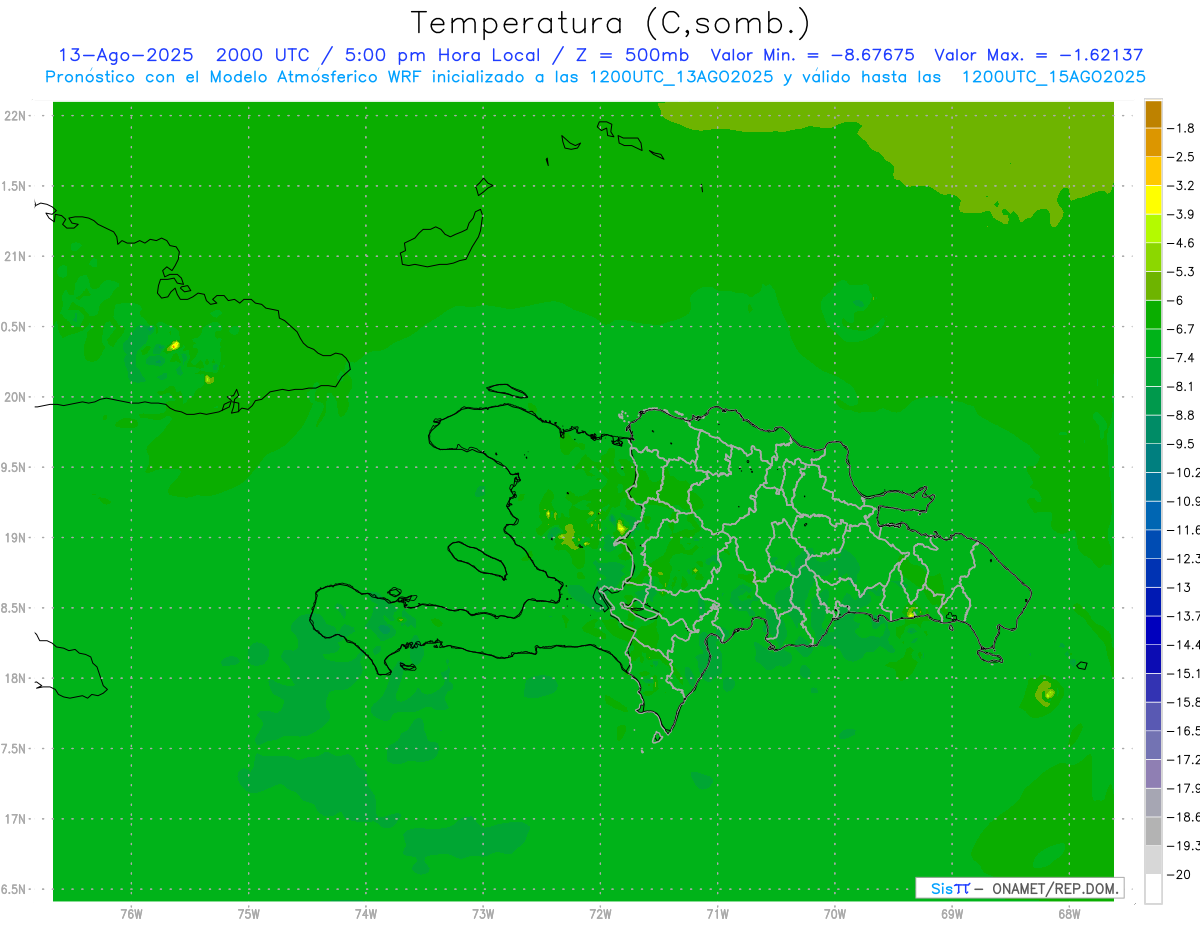Click the "-6.7" value on the color scale
This screenshot has height=927, width=1200.
pyautogui.click(x=1184, y=329)
